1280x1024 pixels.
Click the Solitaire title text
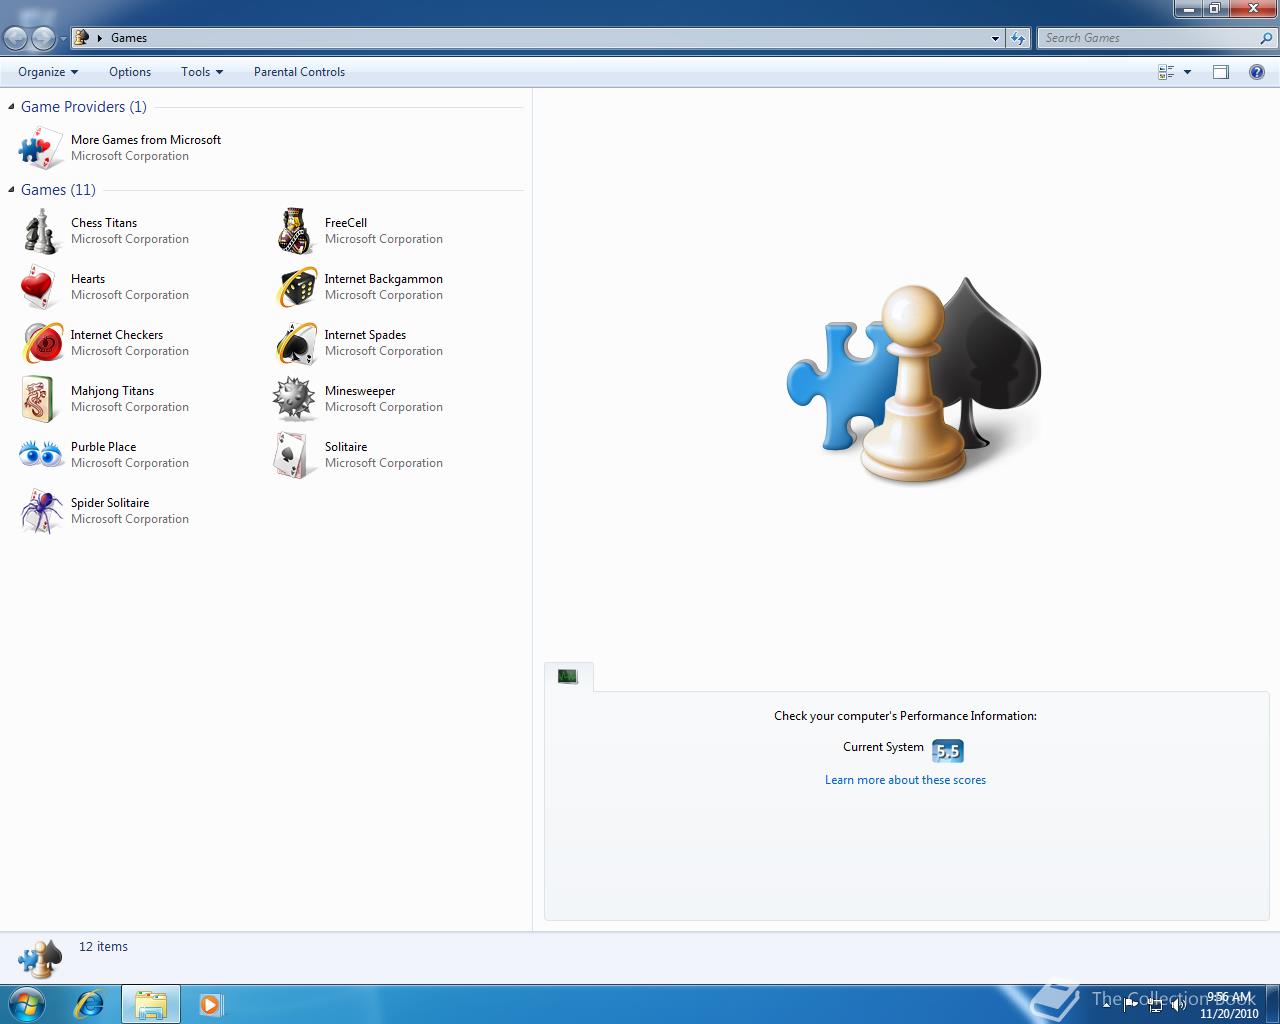(x=346, y=447)
